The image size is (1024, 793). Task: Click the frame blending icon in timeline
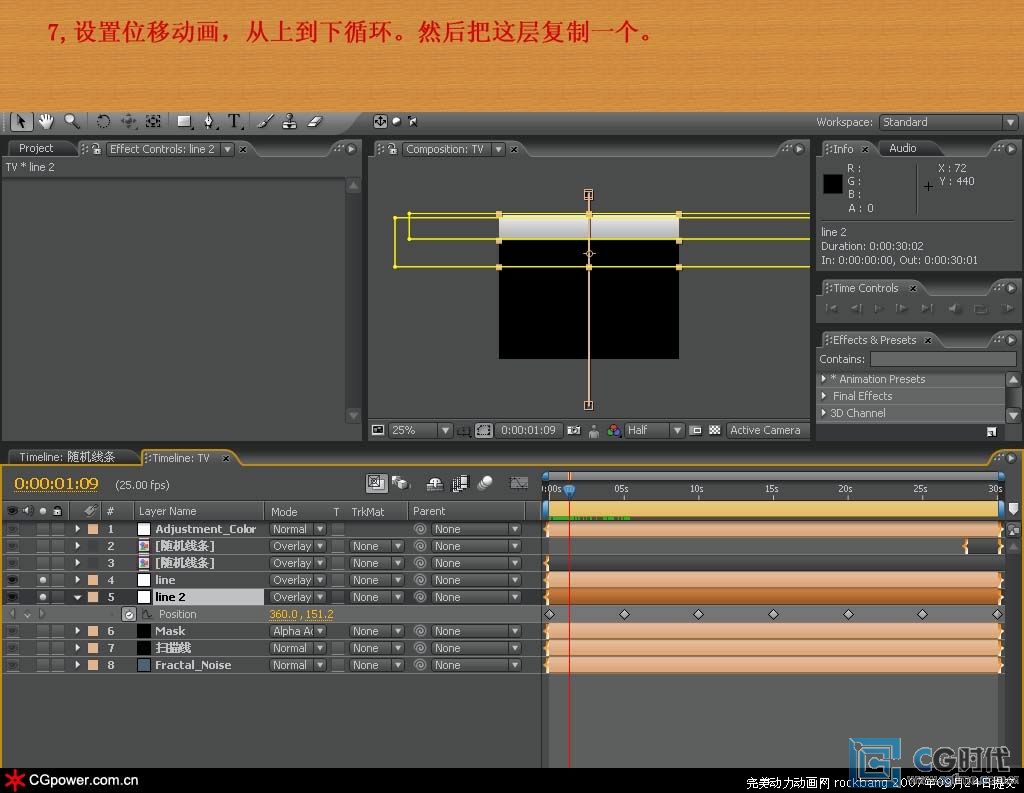460,483
